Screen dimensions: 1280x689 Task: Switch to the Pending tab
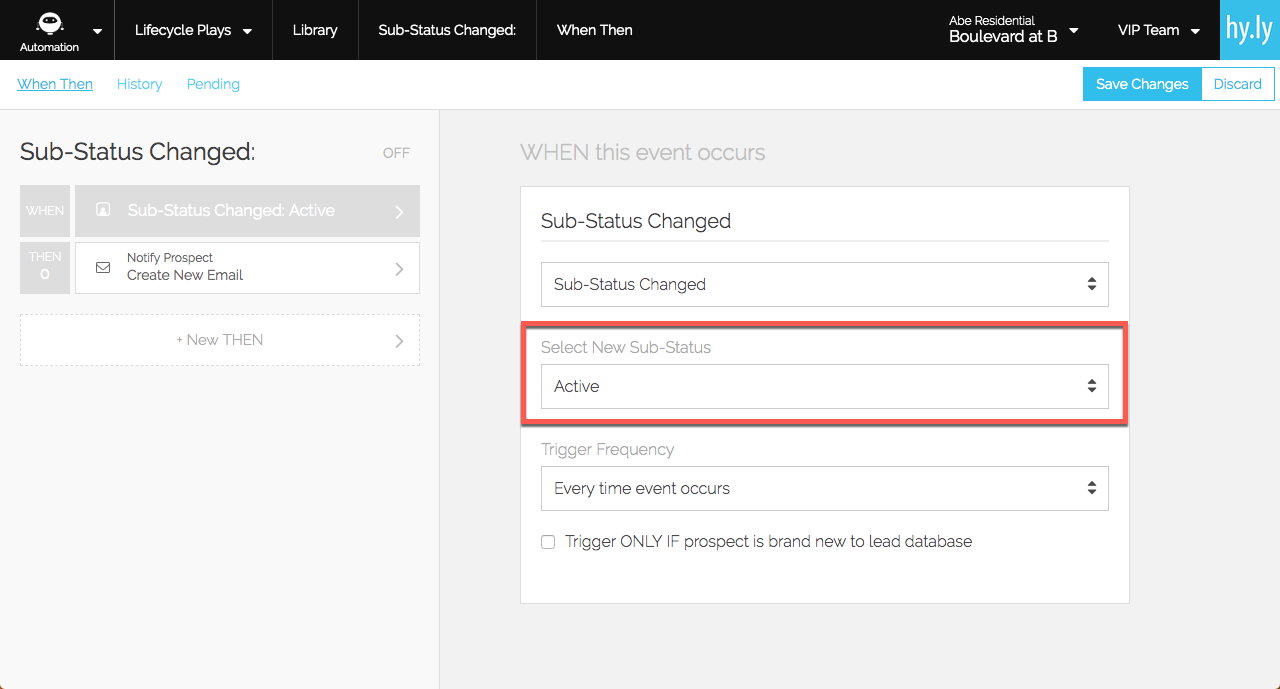(x=213, y=84)
